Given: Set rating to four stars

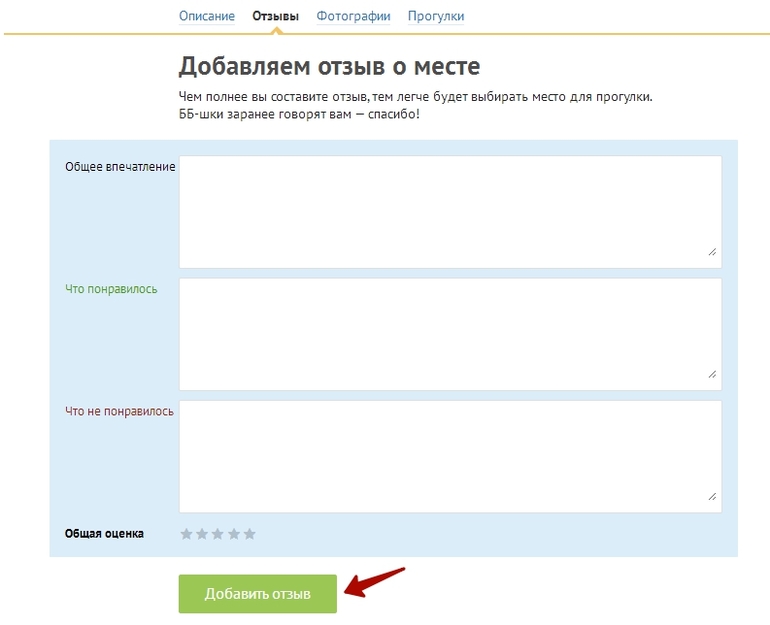Looking at the screenshot, I should coord(234,534).
